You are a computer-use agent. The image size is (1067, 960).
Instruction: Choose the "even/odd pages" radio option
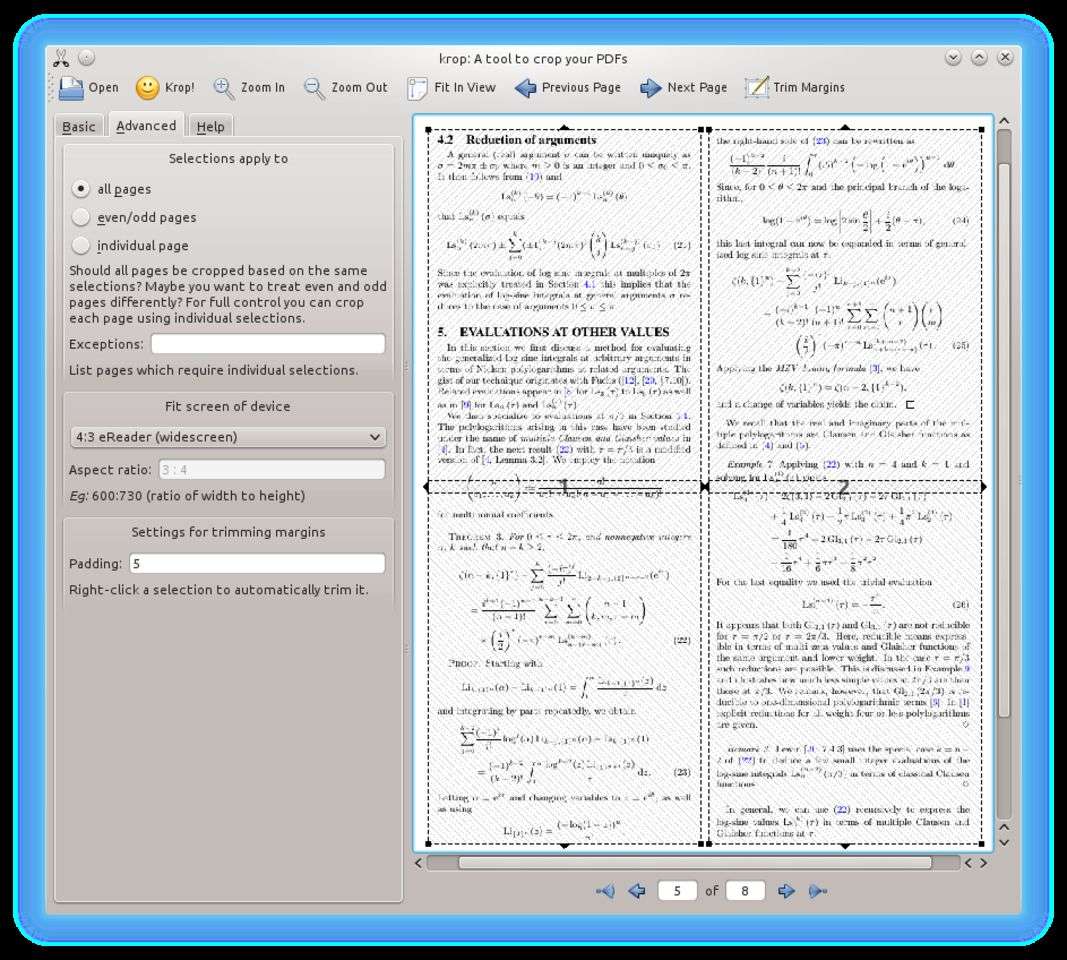tap(81, 217)
